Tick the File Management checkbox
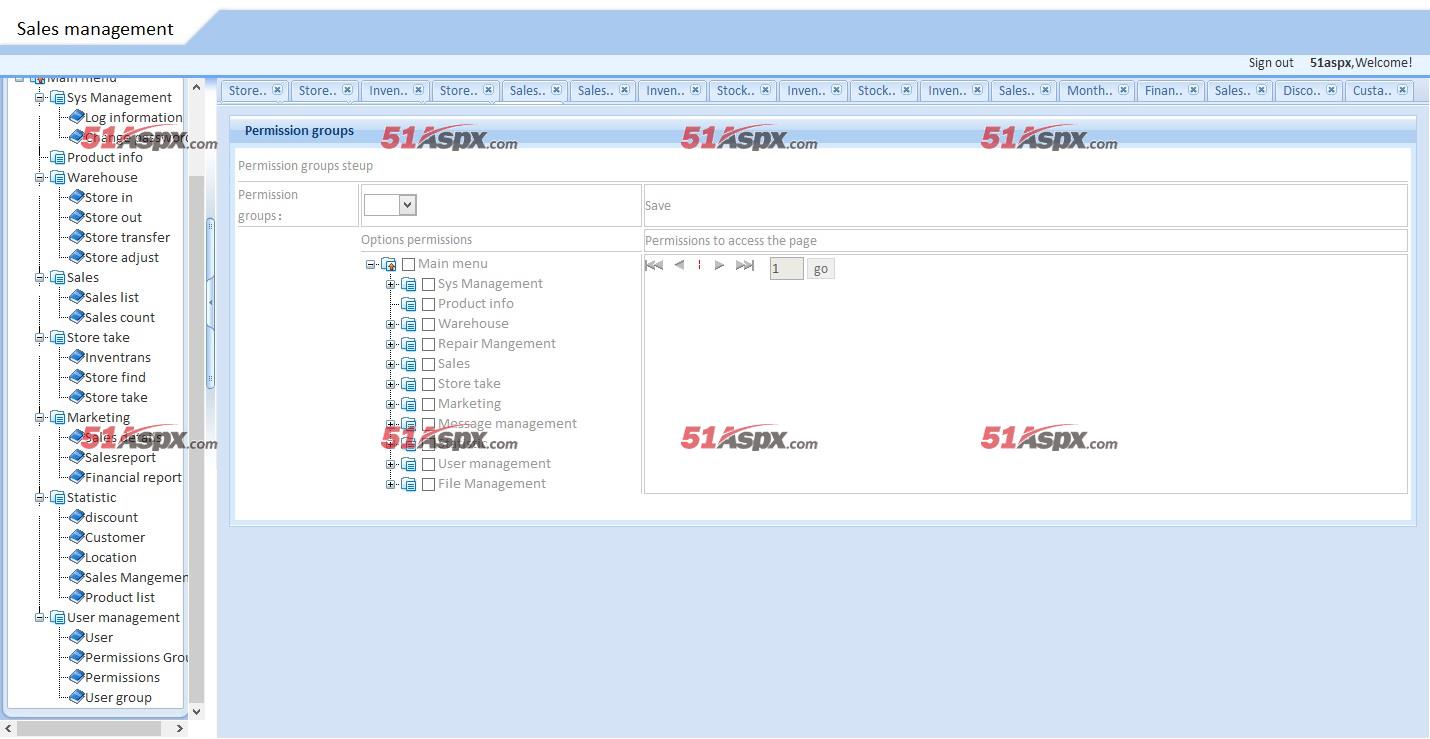 (x=428, y=484)
